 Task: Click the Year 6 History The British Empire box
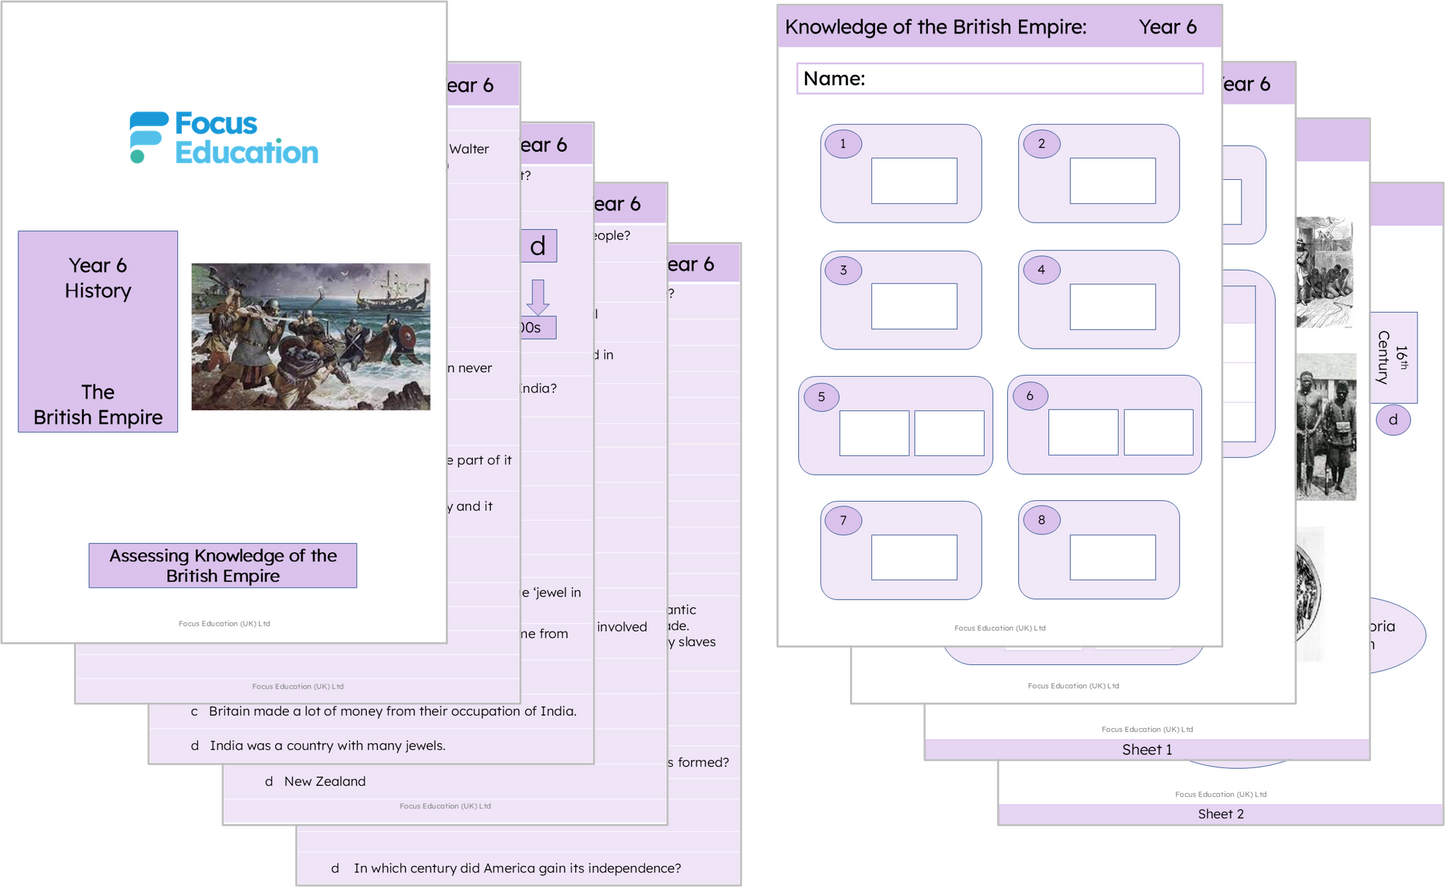[x=98, y=332]
